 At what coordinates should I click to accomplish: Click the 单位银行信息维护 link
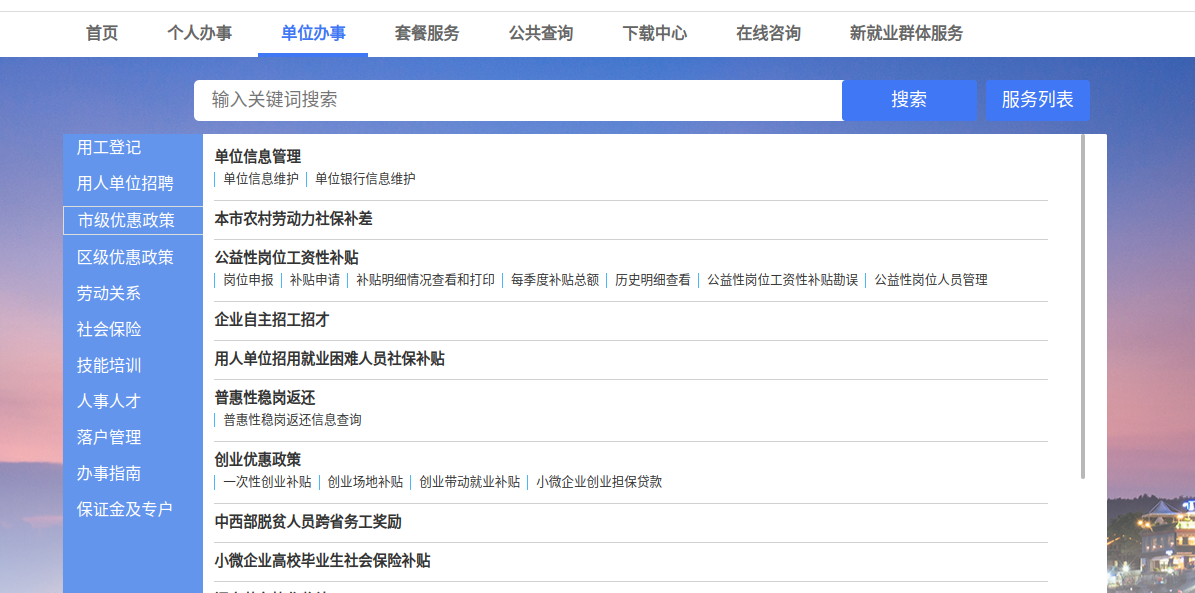365,179
